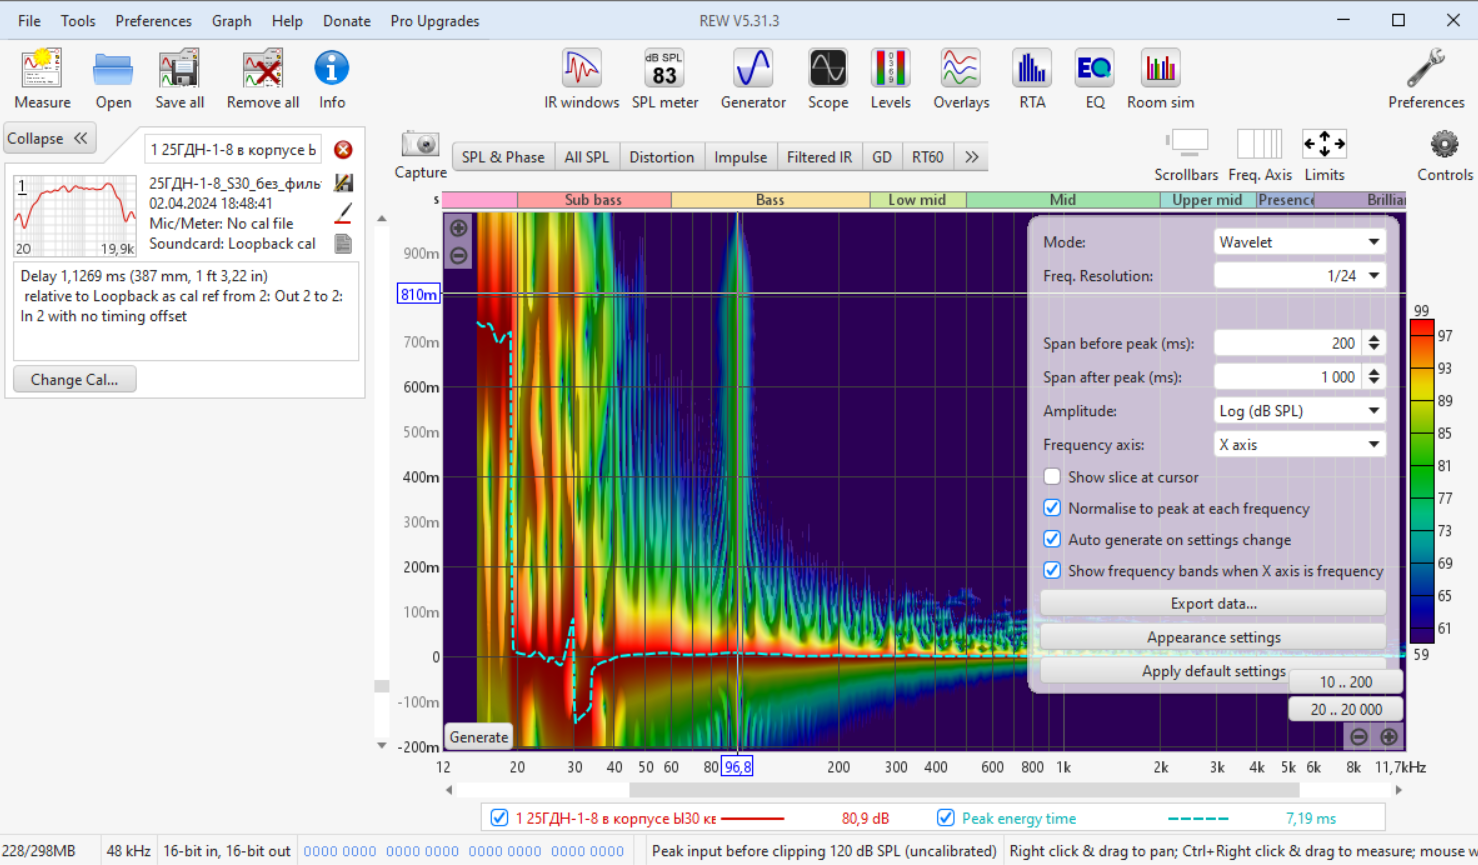1478x865 pixels.
Task: Click the measurement notes page icon
Action: 343,243
